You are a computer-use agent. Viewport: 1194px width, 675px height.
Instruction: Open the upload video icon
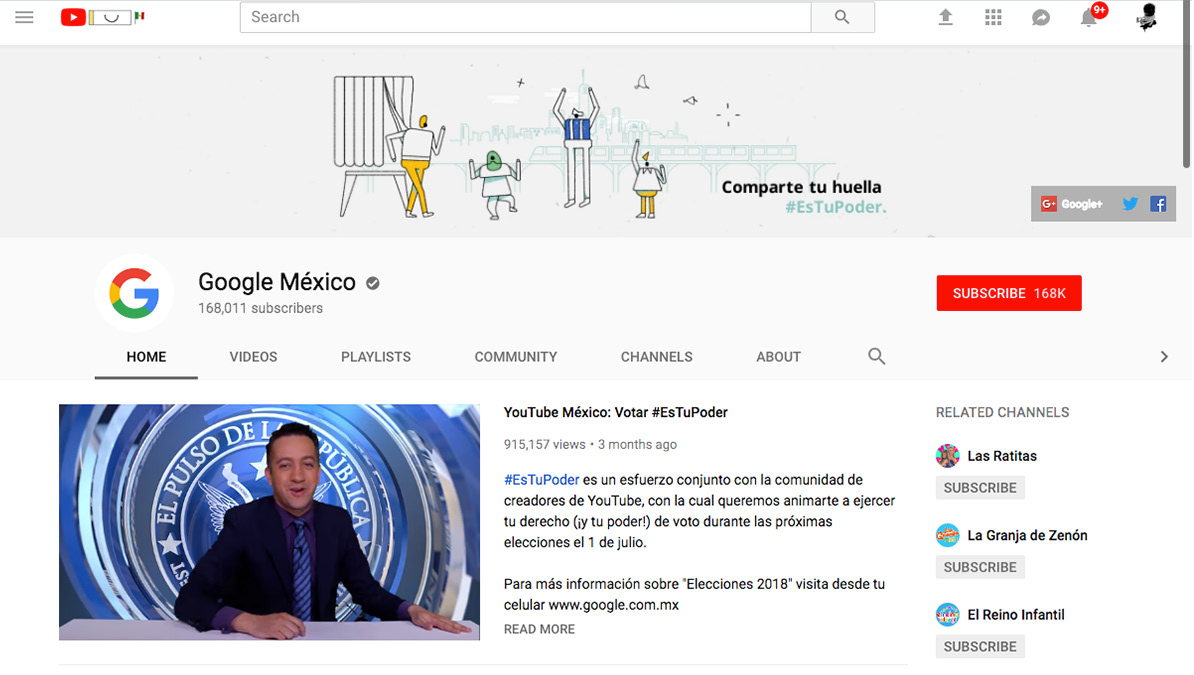click(x=945, y=17)
